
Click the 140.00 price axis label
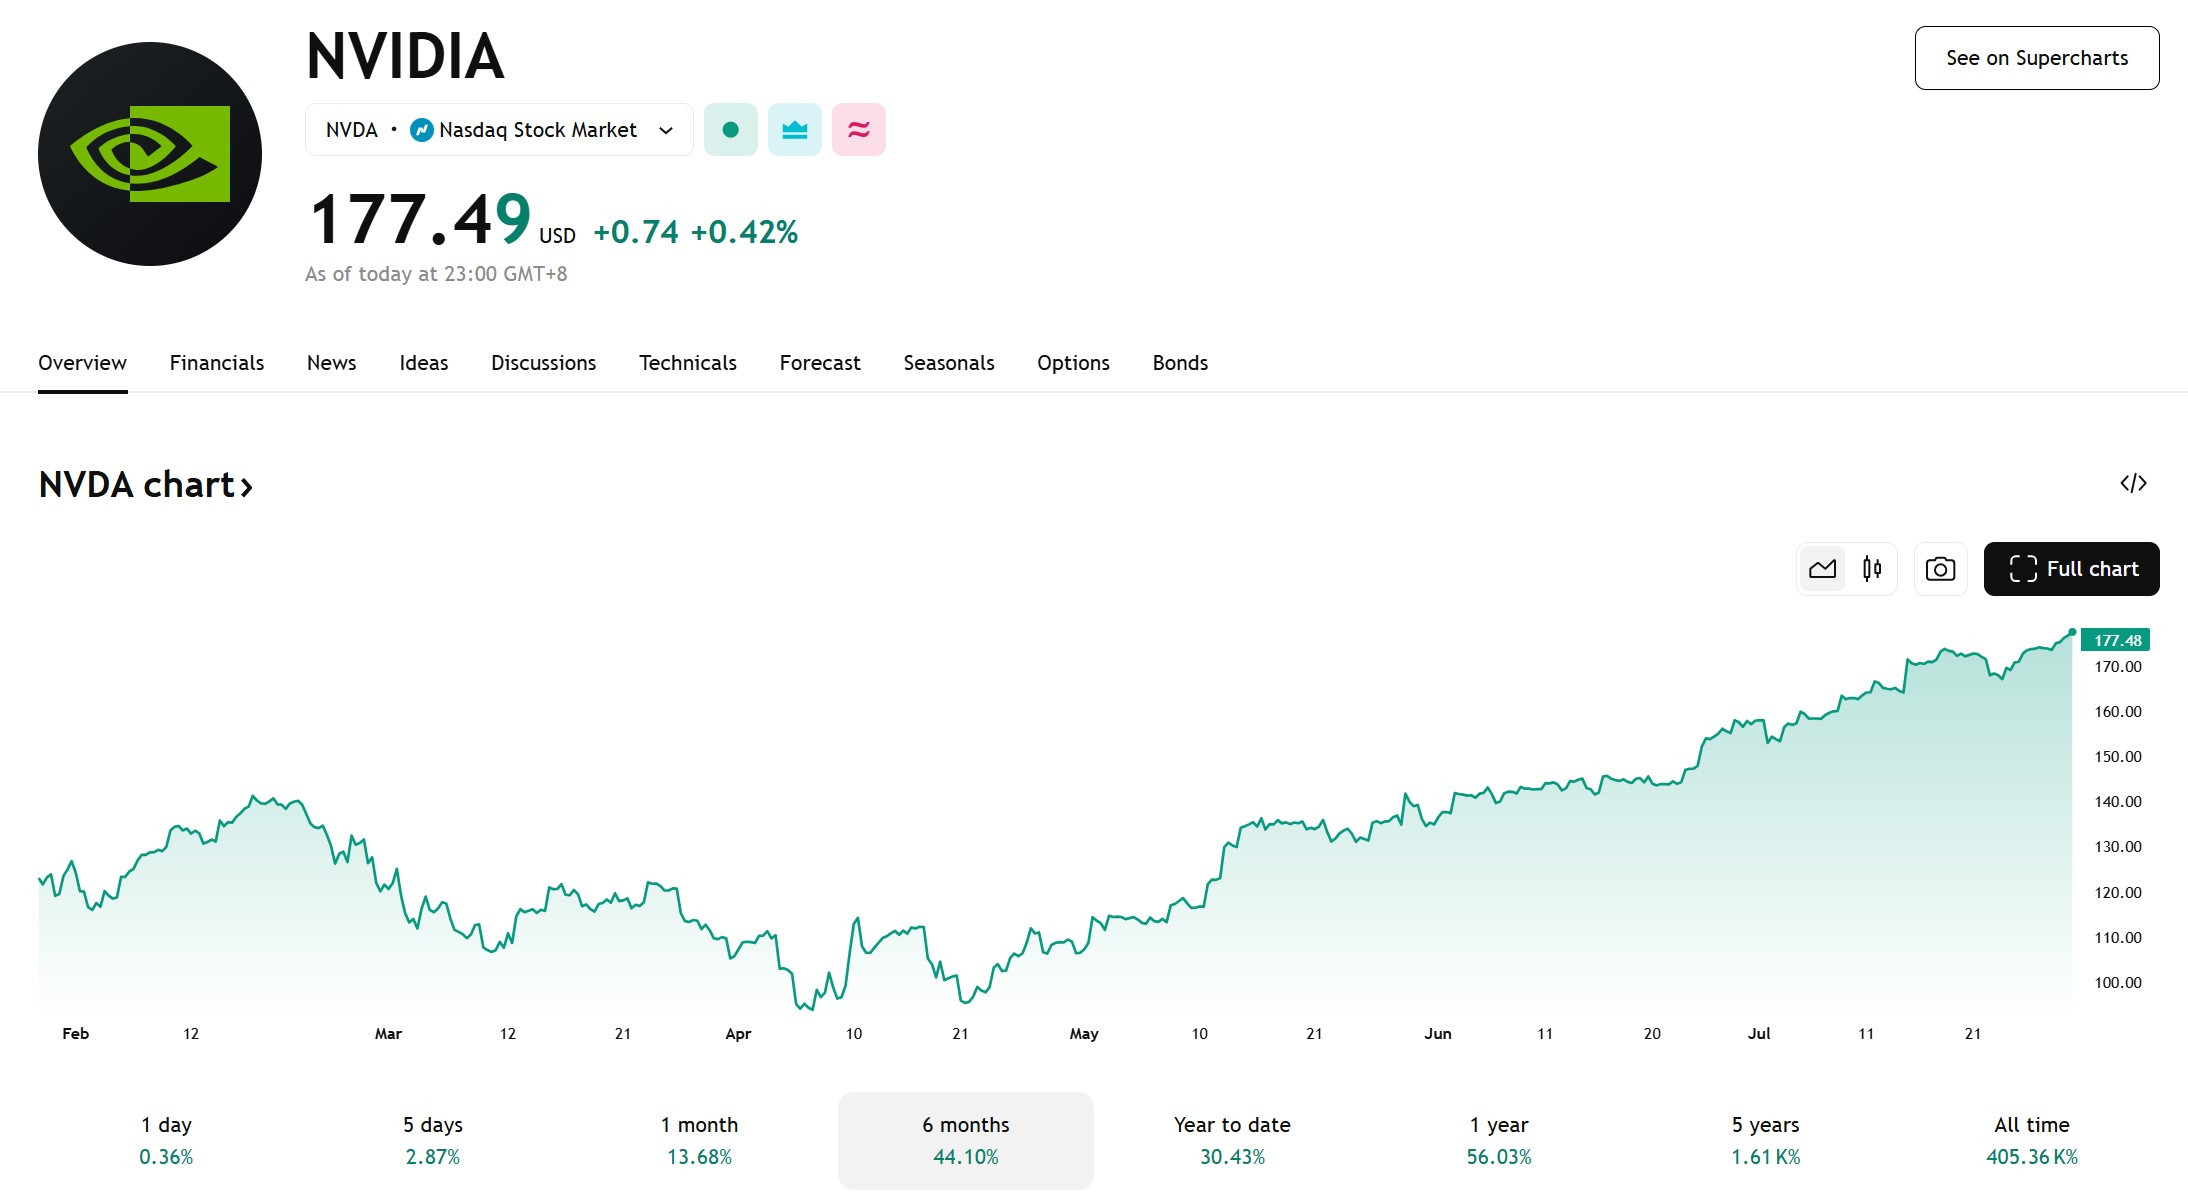tap(2118, 802)
